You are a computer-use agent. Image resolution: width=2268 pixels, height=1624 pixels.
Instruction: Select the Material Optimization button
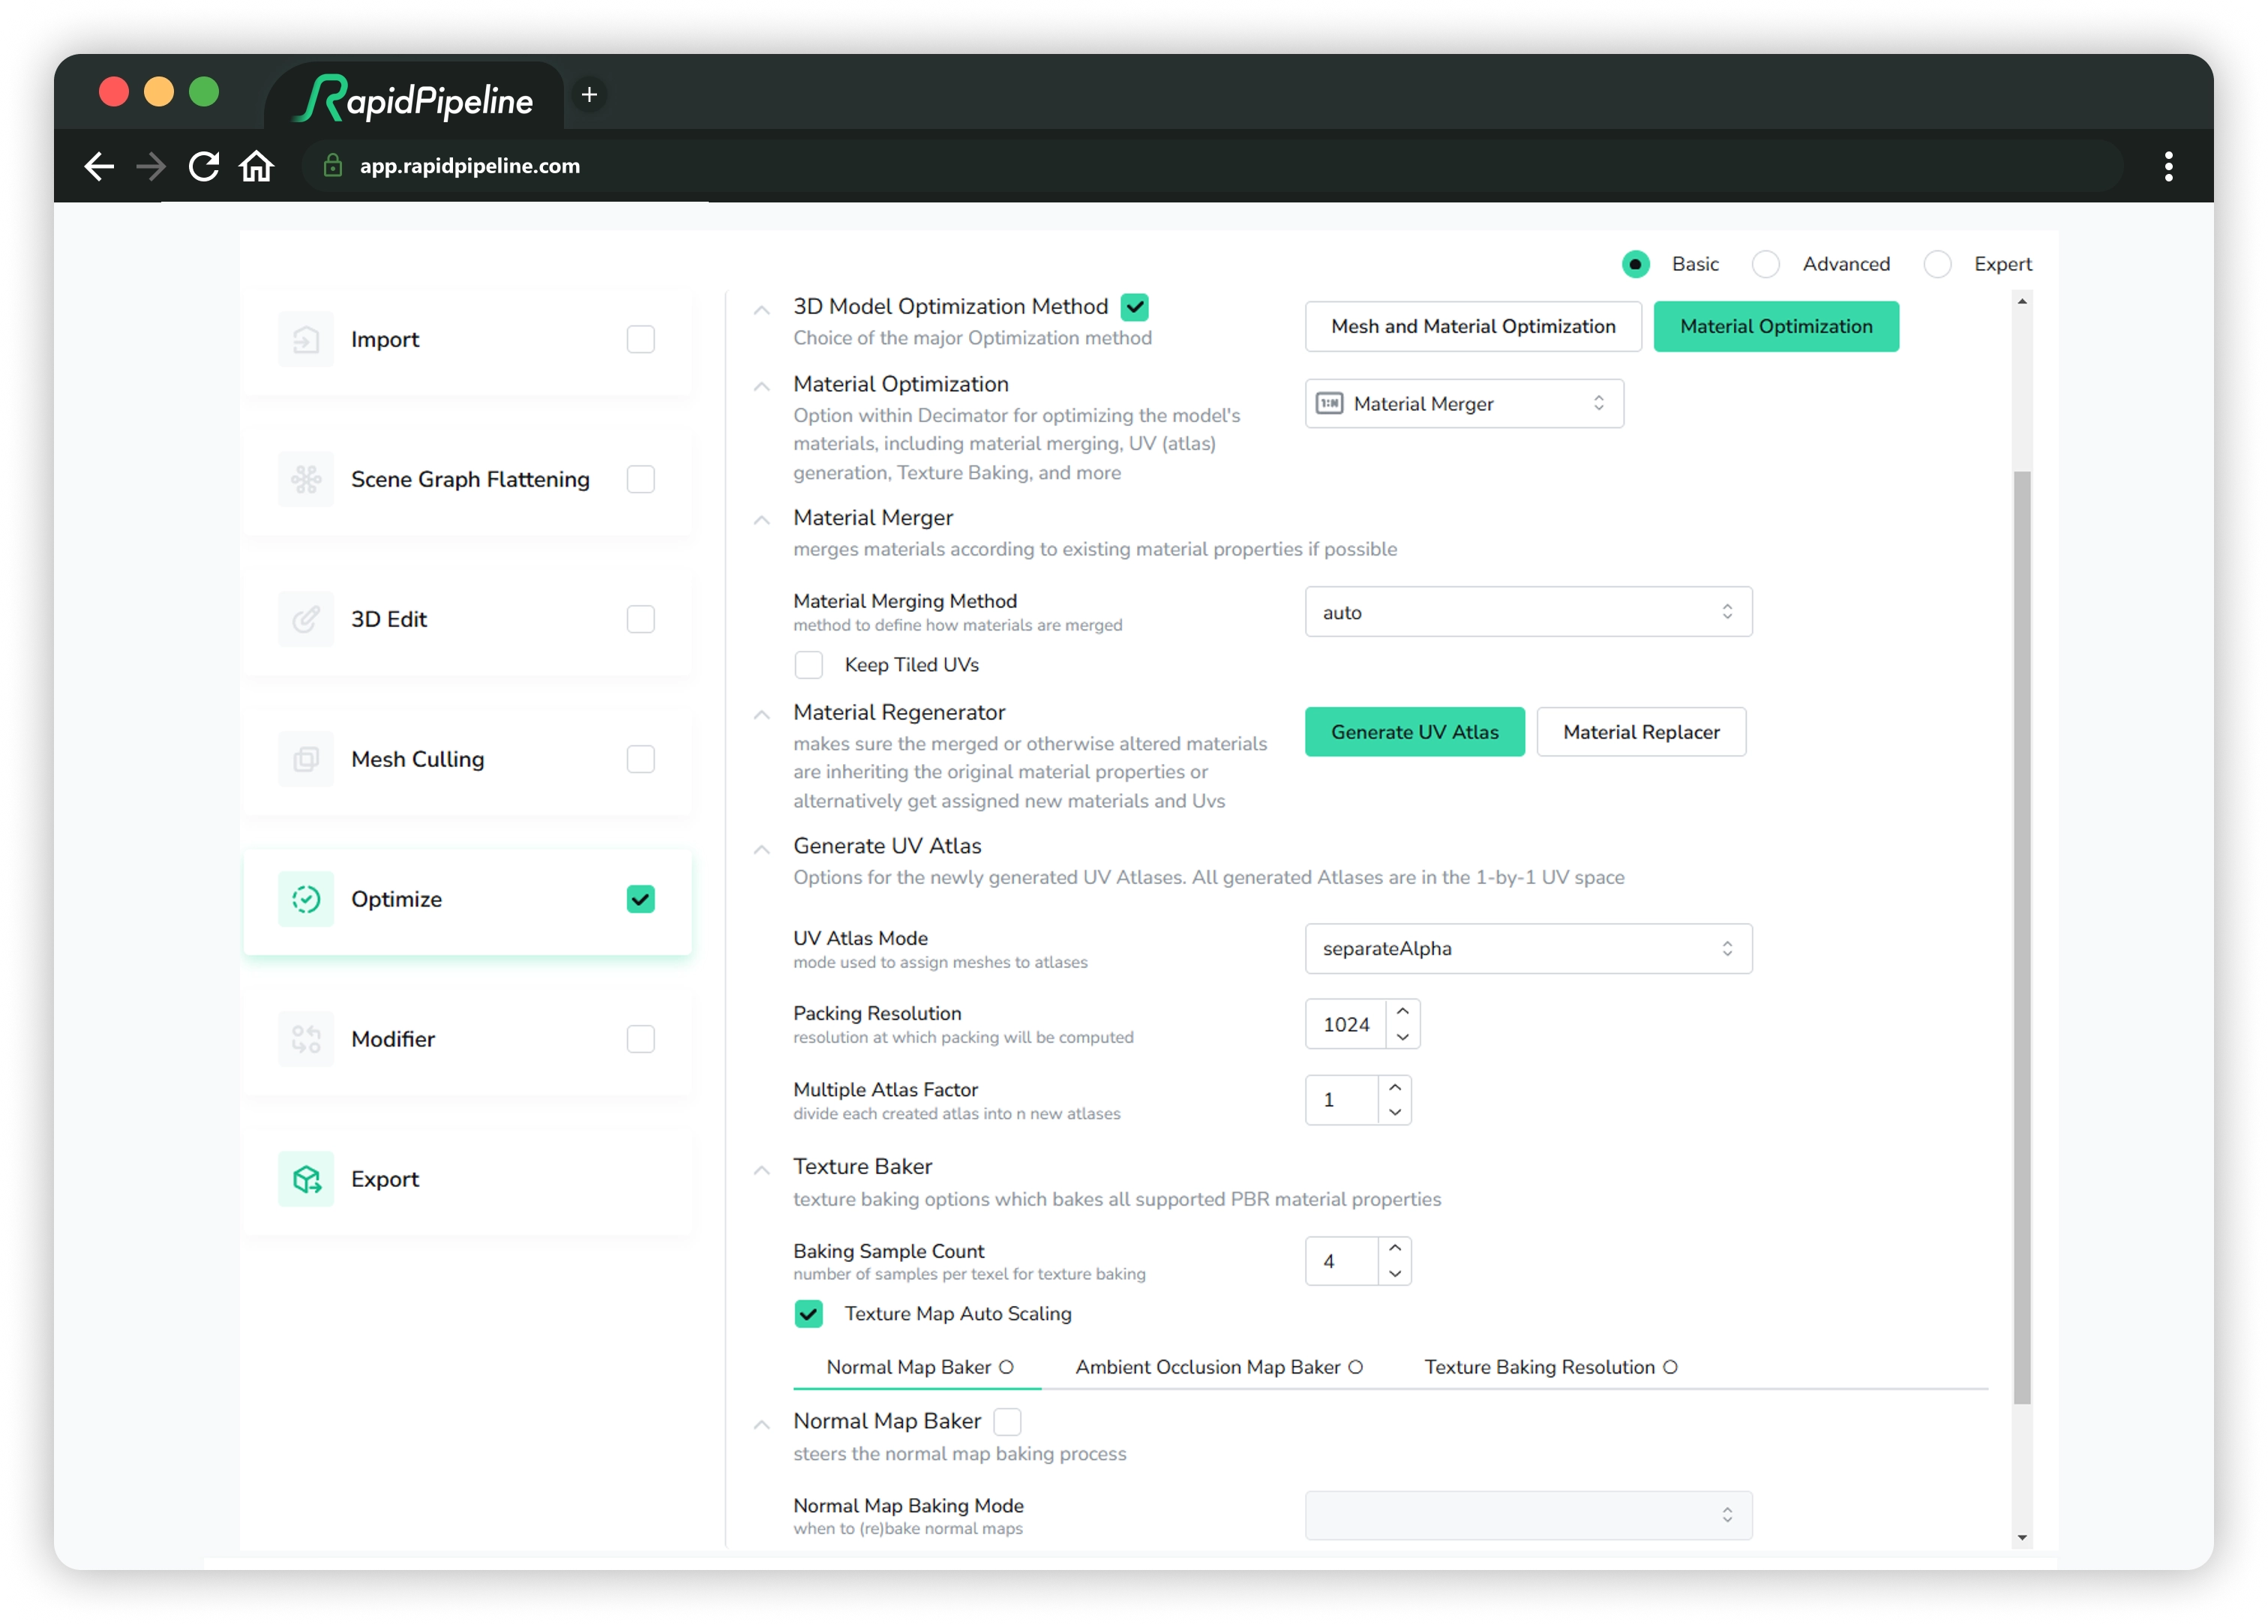(x=1776, y=326)
